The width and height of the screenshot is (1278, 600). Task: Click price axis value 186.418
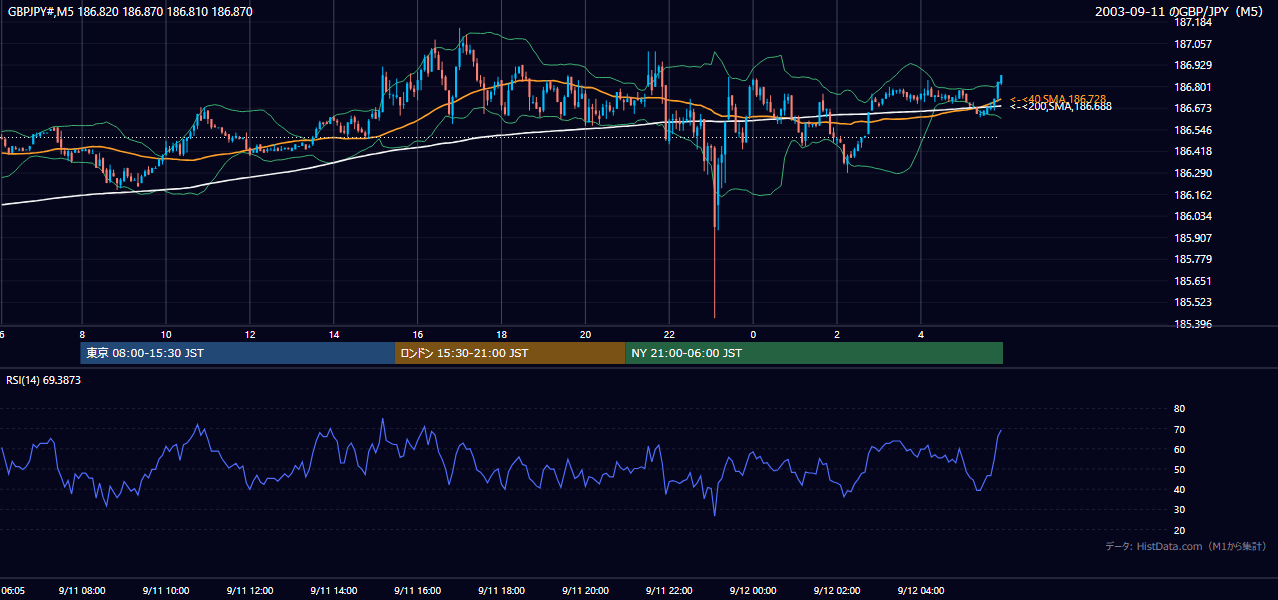(x=1193, y=151)
